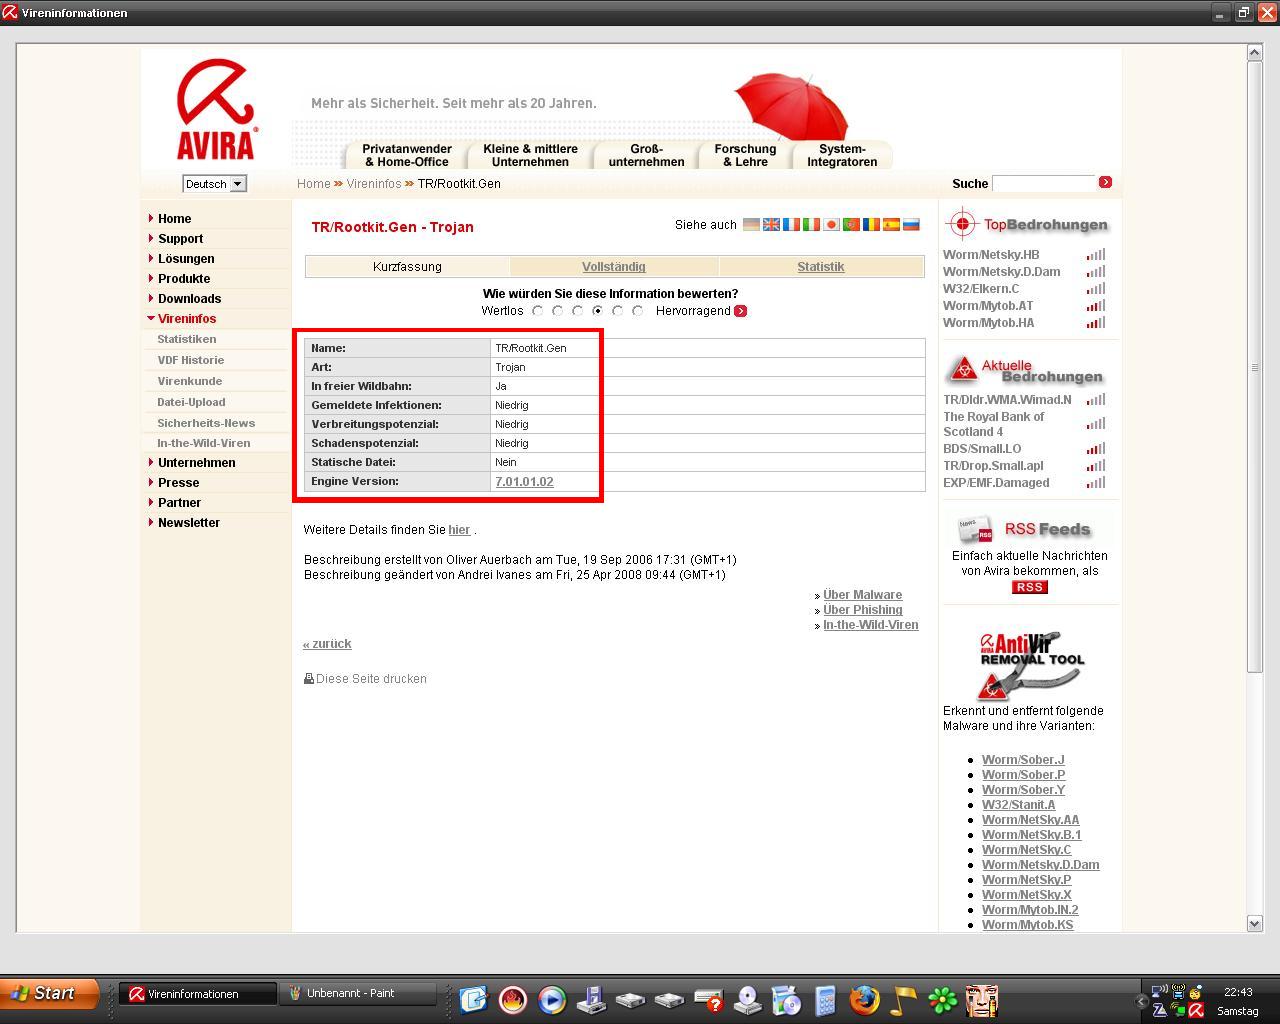Select the Spanish flag icon
Viewport: 1280px width, 1024px height.
pos(891,225)
